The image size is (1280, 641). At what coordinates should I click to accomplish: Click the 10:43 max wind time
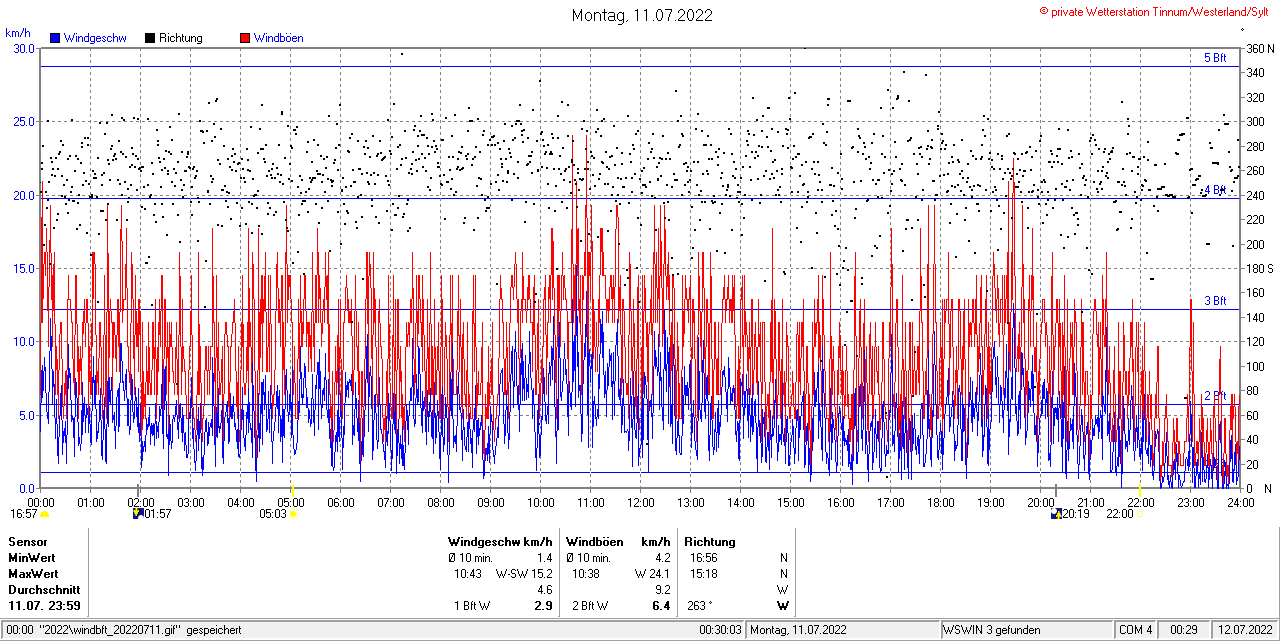[x=468, y=574]
